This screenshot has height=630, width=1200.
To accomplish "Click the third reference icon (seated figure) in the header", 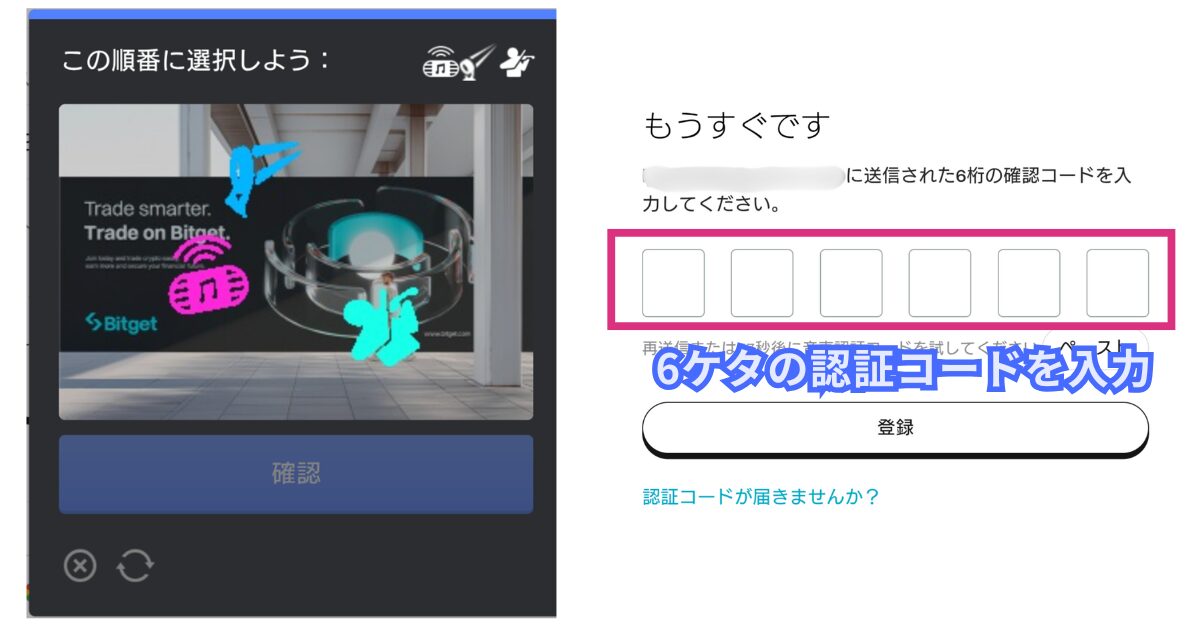I will point(518,62).
